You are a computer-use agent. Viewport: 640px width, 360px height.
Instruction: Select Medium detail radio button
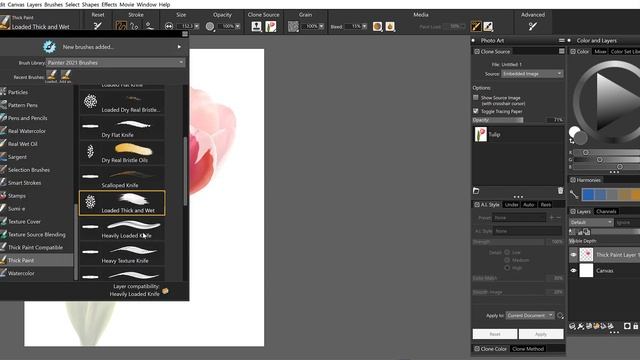(x=507, y=260)
